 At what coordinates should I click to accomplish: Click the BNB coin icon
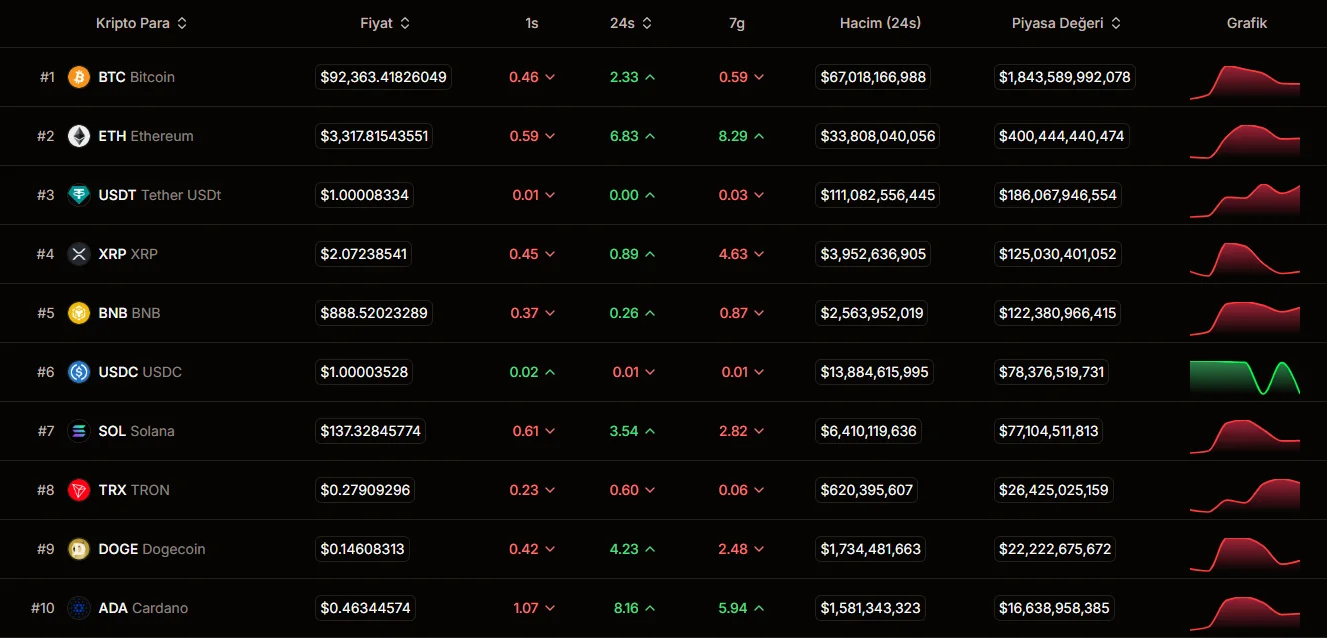pos(79,313)
